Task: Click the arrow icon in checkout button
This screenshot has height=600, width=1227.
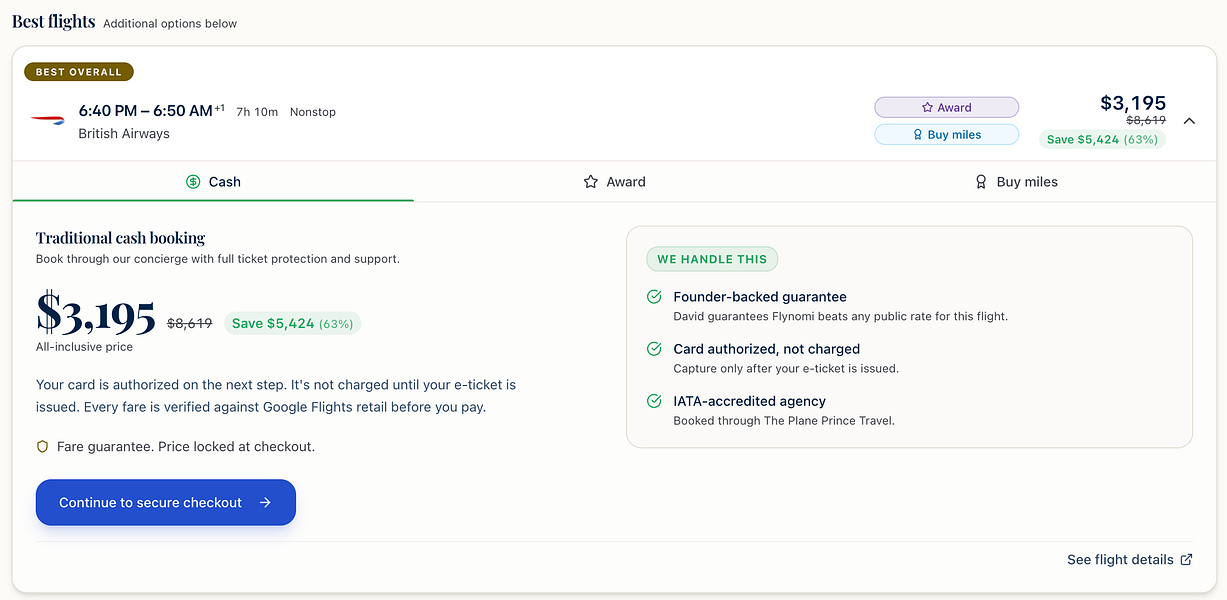Action: point(265,503)
